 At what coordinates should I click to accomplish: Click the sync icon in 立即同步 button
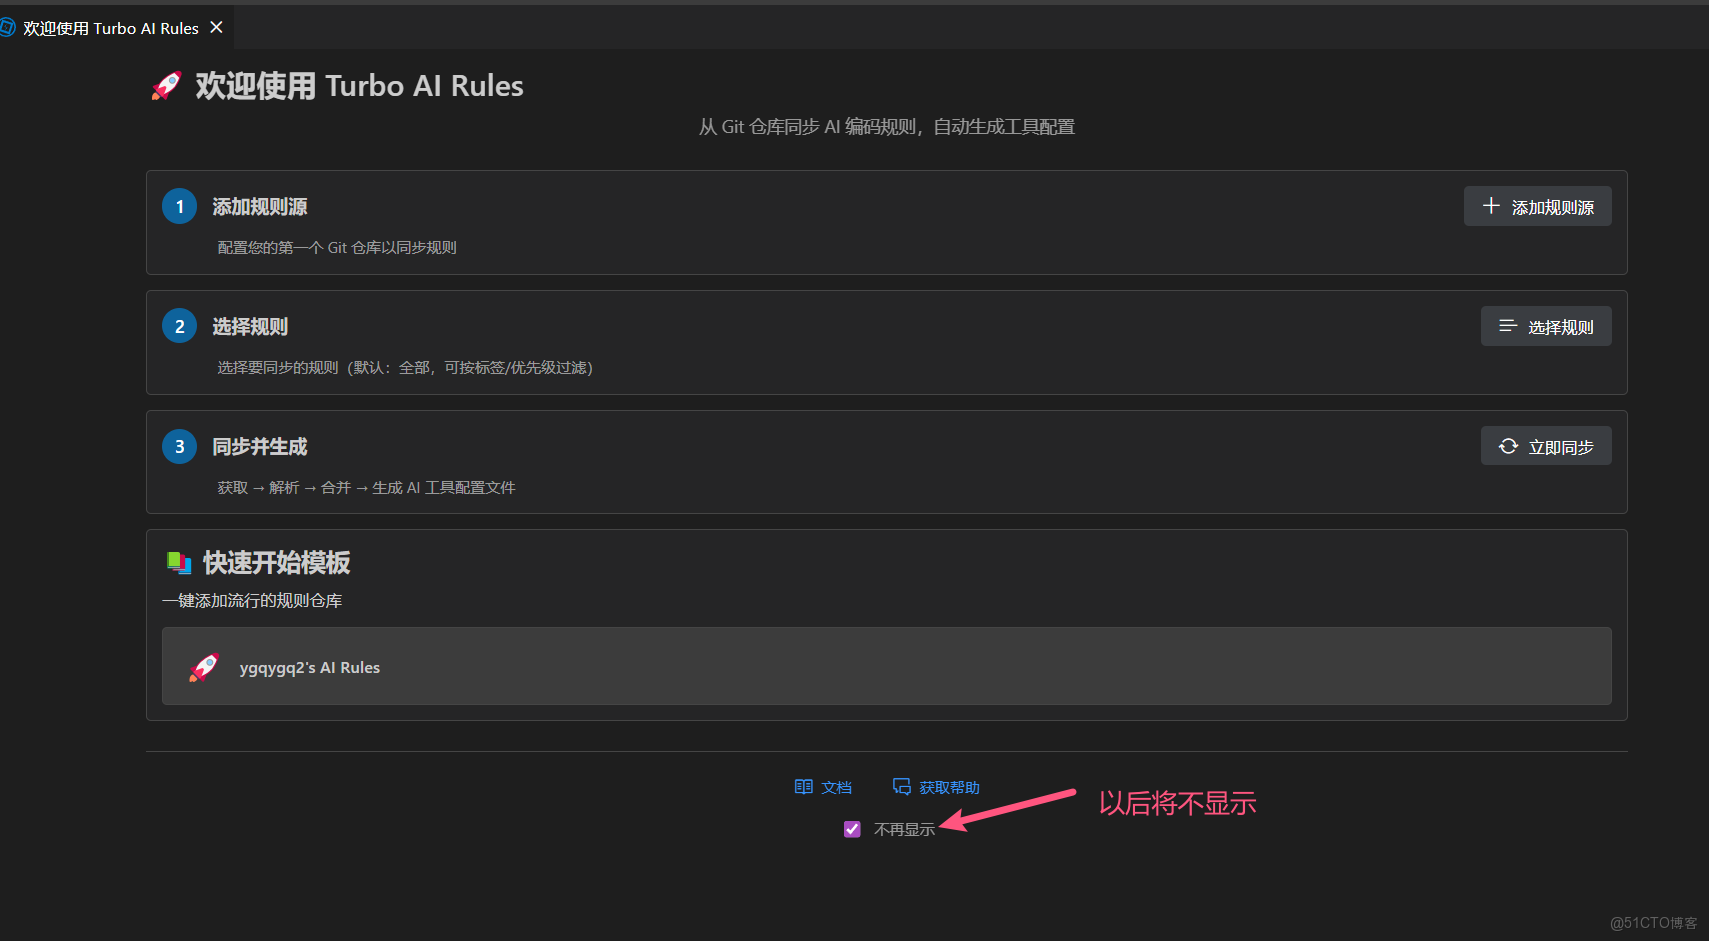click(x=1508, y=446)
